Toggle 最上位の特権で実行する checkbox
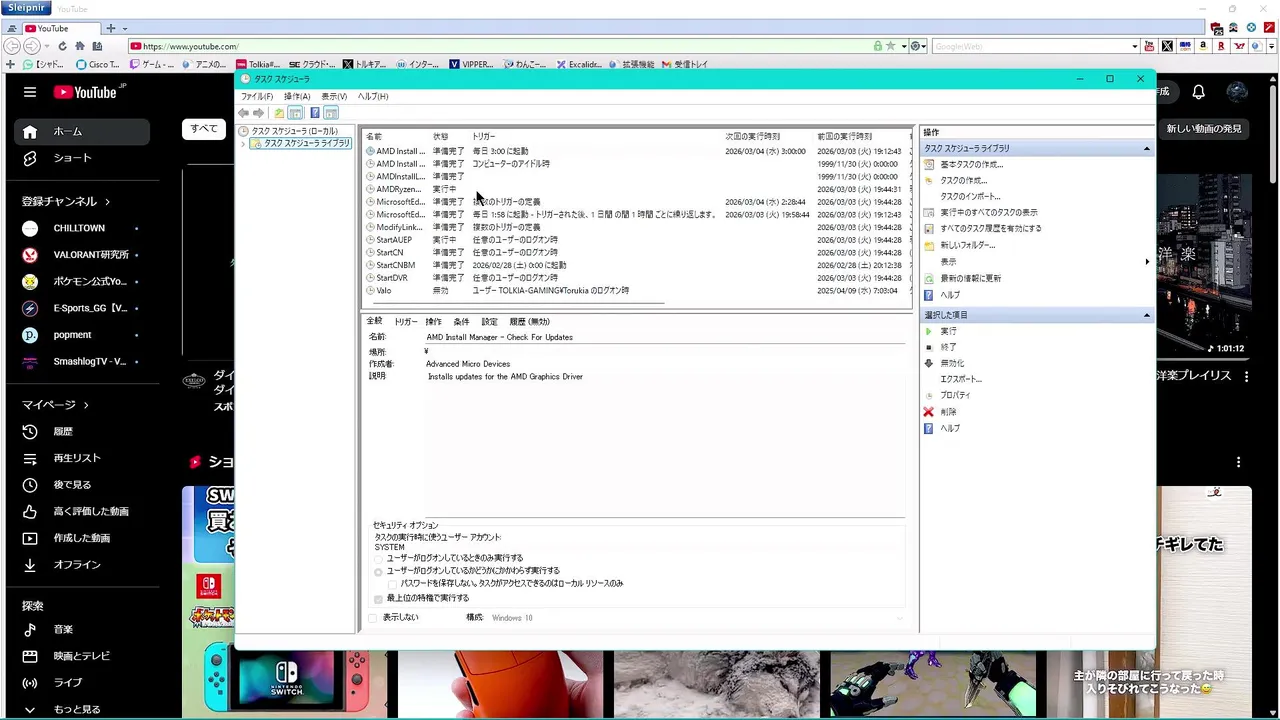Viewport: 1280px width, 720px height. click(378, 598)
